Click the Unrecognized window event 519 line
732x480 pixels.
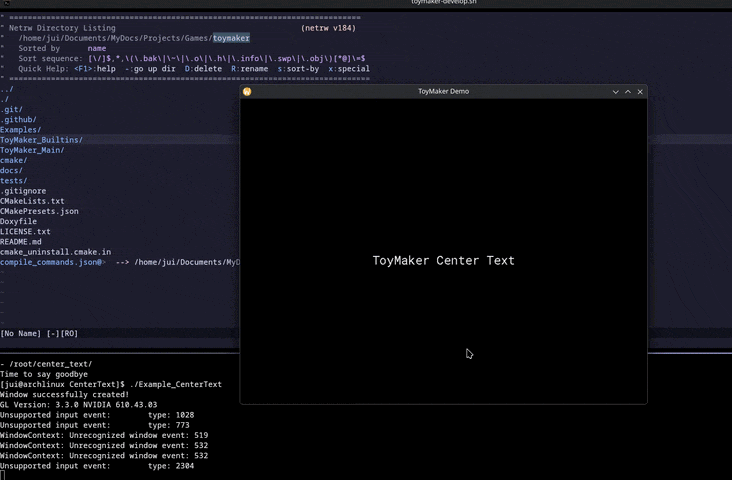104,435
